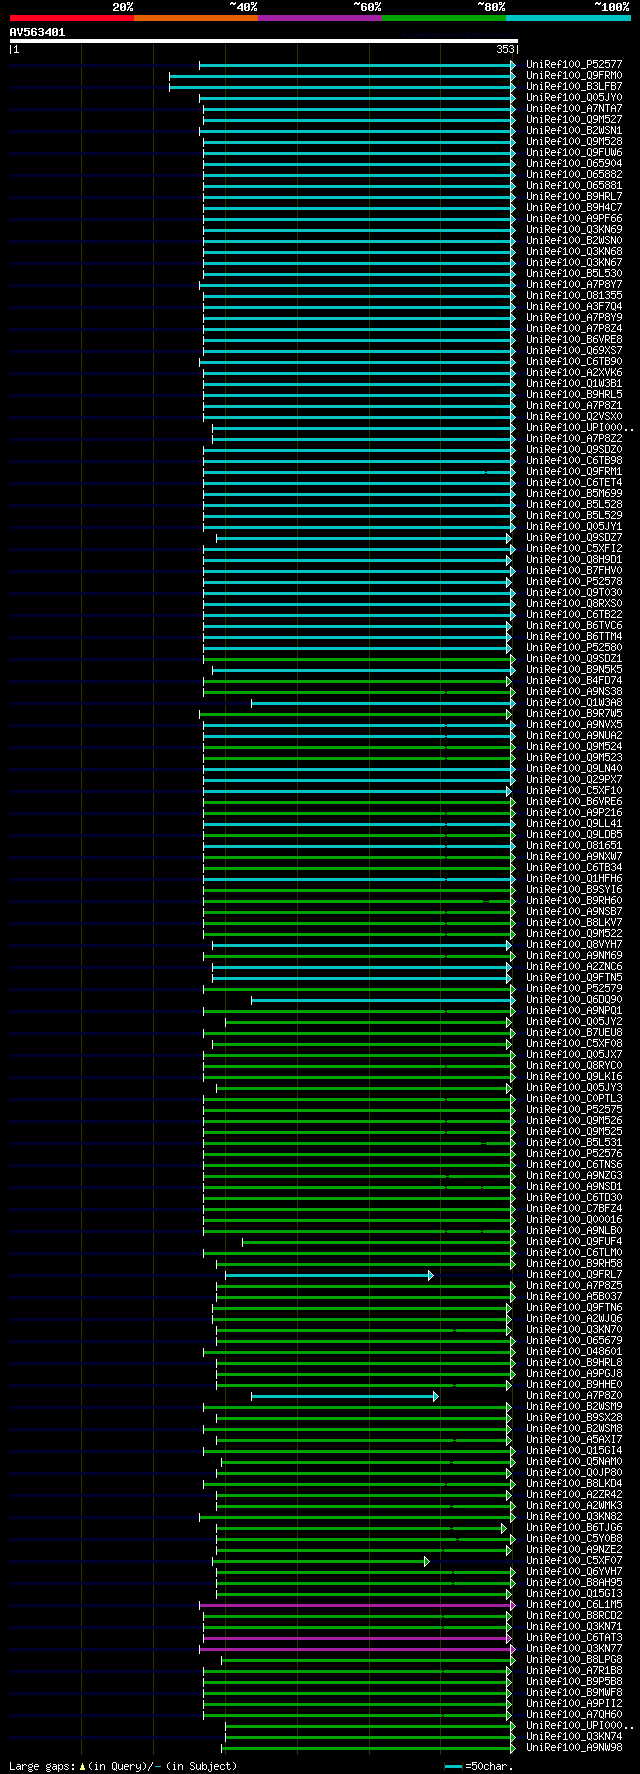Click hit label UniRef100_B5M699
Viewport: 640px width, 1774px height.
coord(574,494)
